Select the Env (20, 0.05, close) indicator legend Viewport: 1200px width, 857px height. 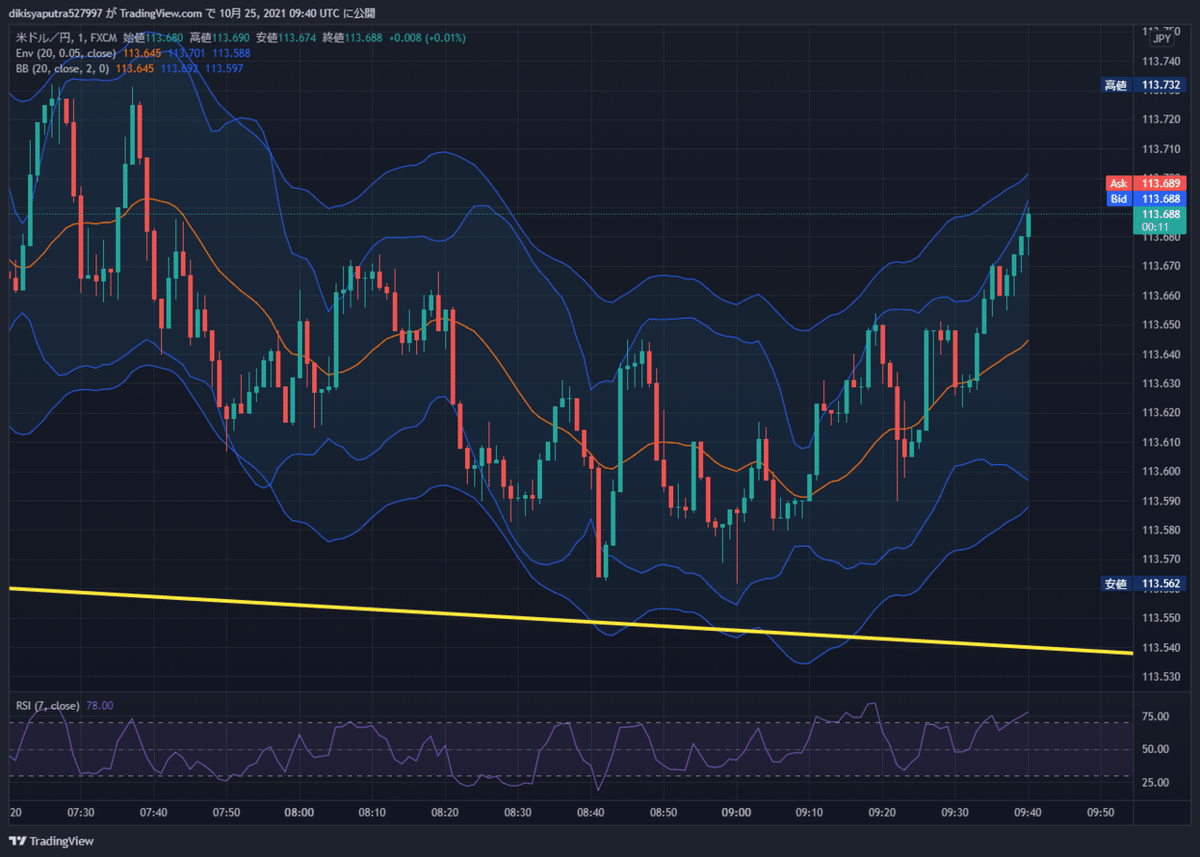(x=62, y=53)
